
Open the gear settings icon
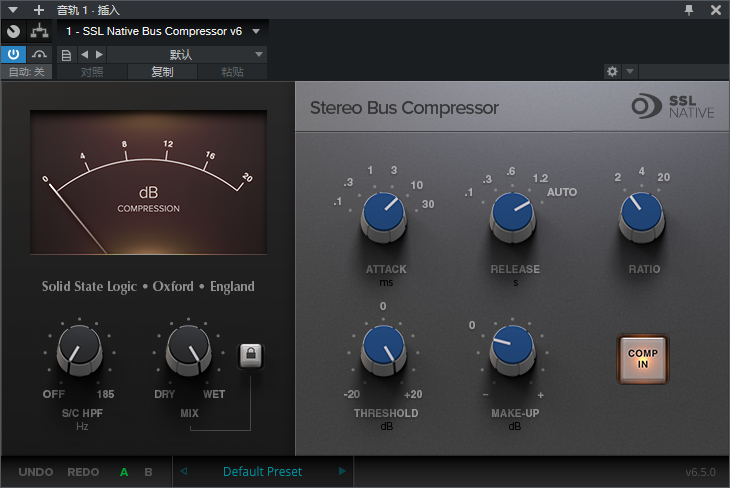tap(612, 71)
